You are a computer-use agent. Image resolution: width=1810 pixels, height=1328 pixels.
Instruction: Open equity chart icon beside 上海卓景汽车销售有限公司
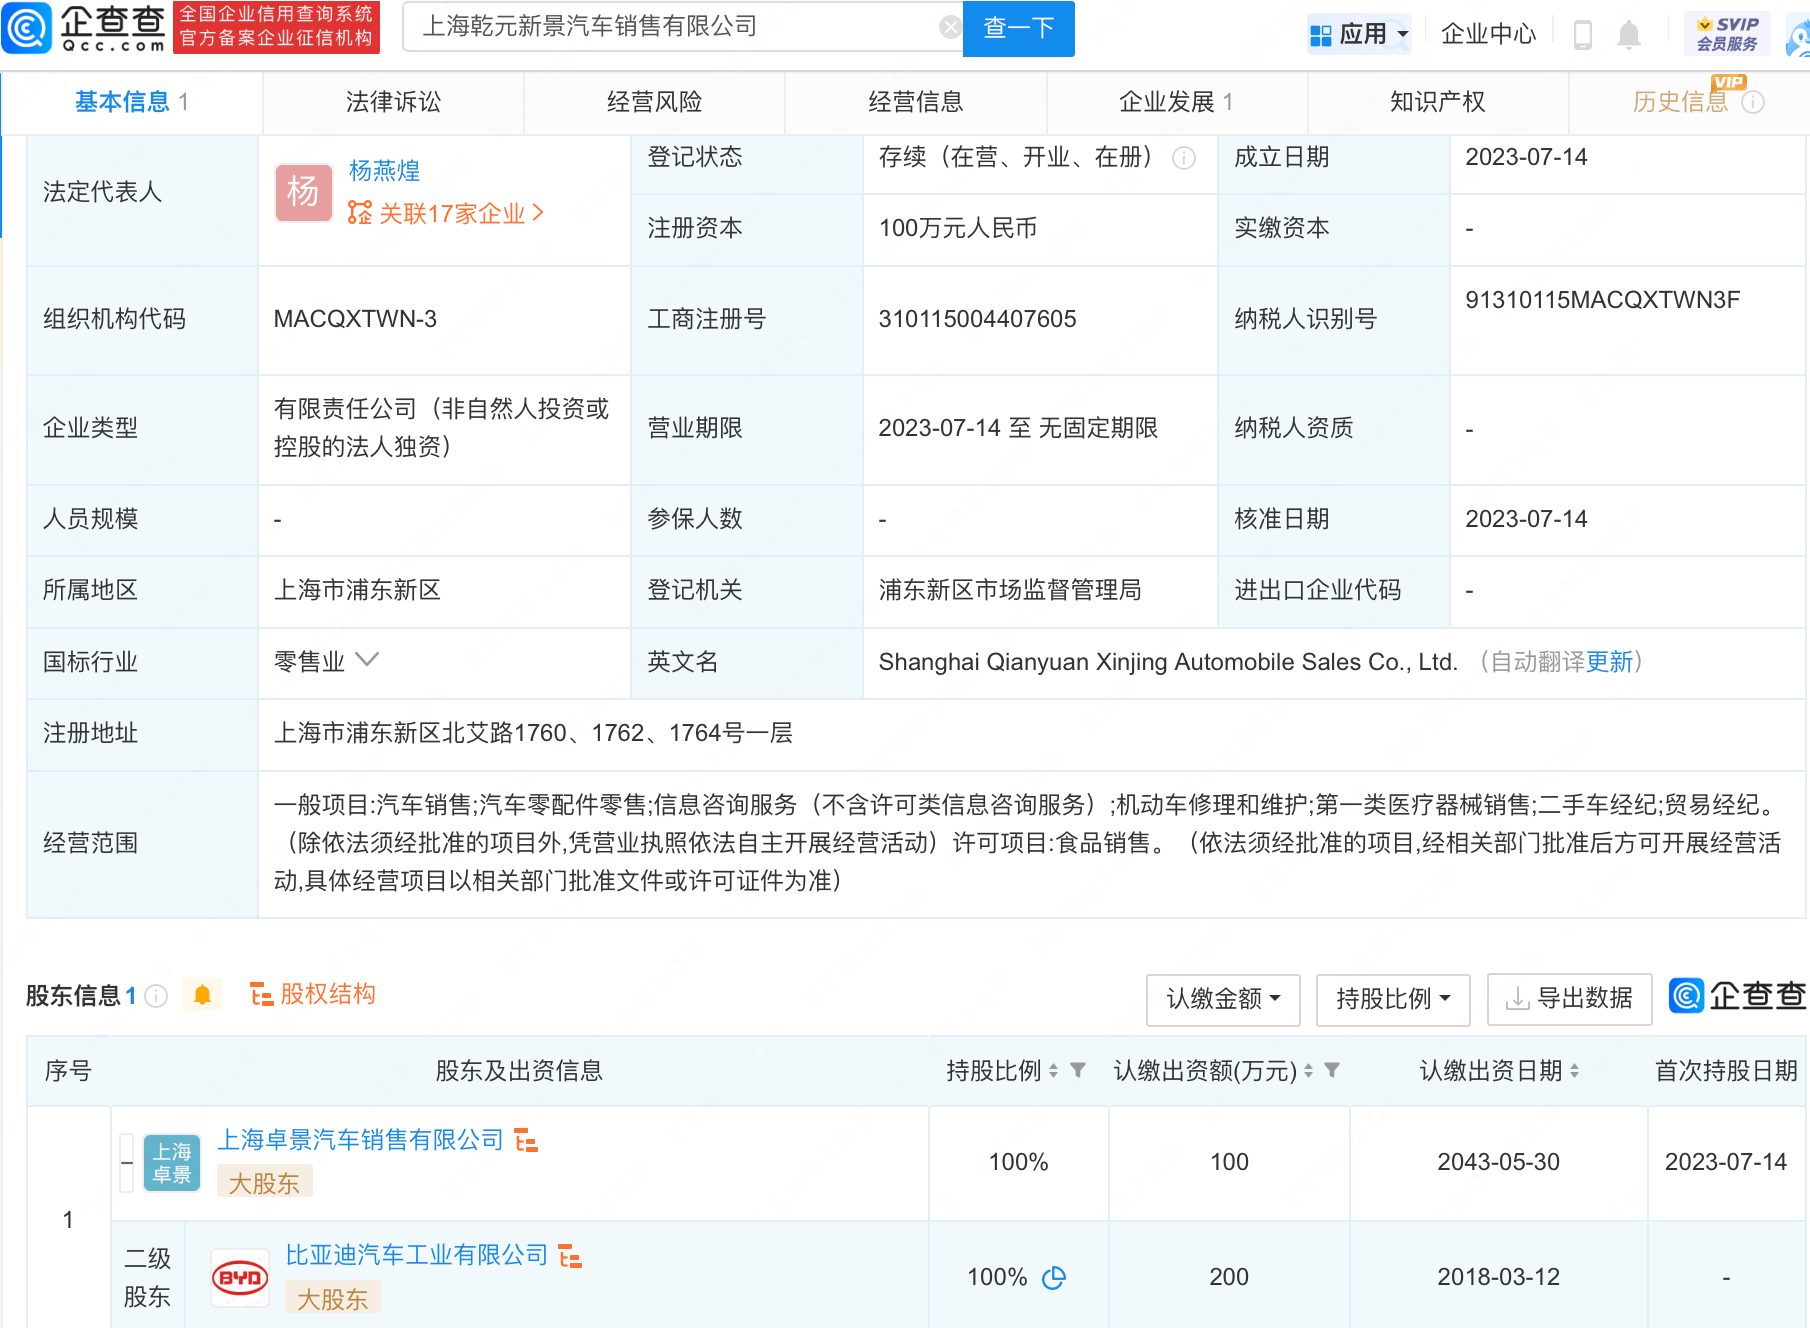point(526,1140)
